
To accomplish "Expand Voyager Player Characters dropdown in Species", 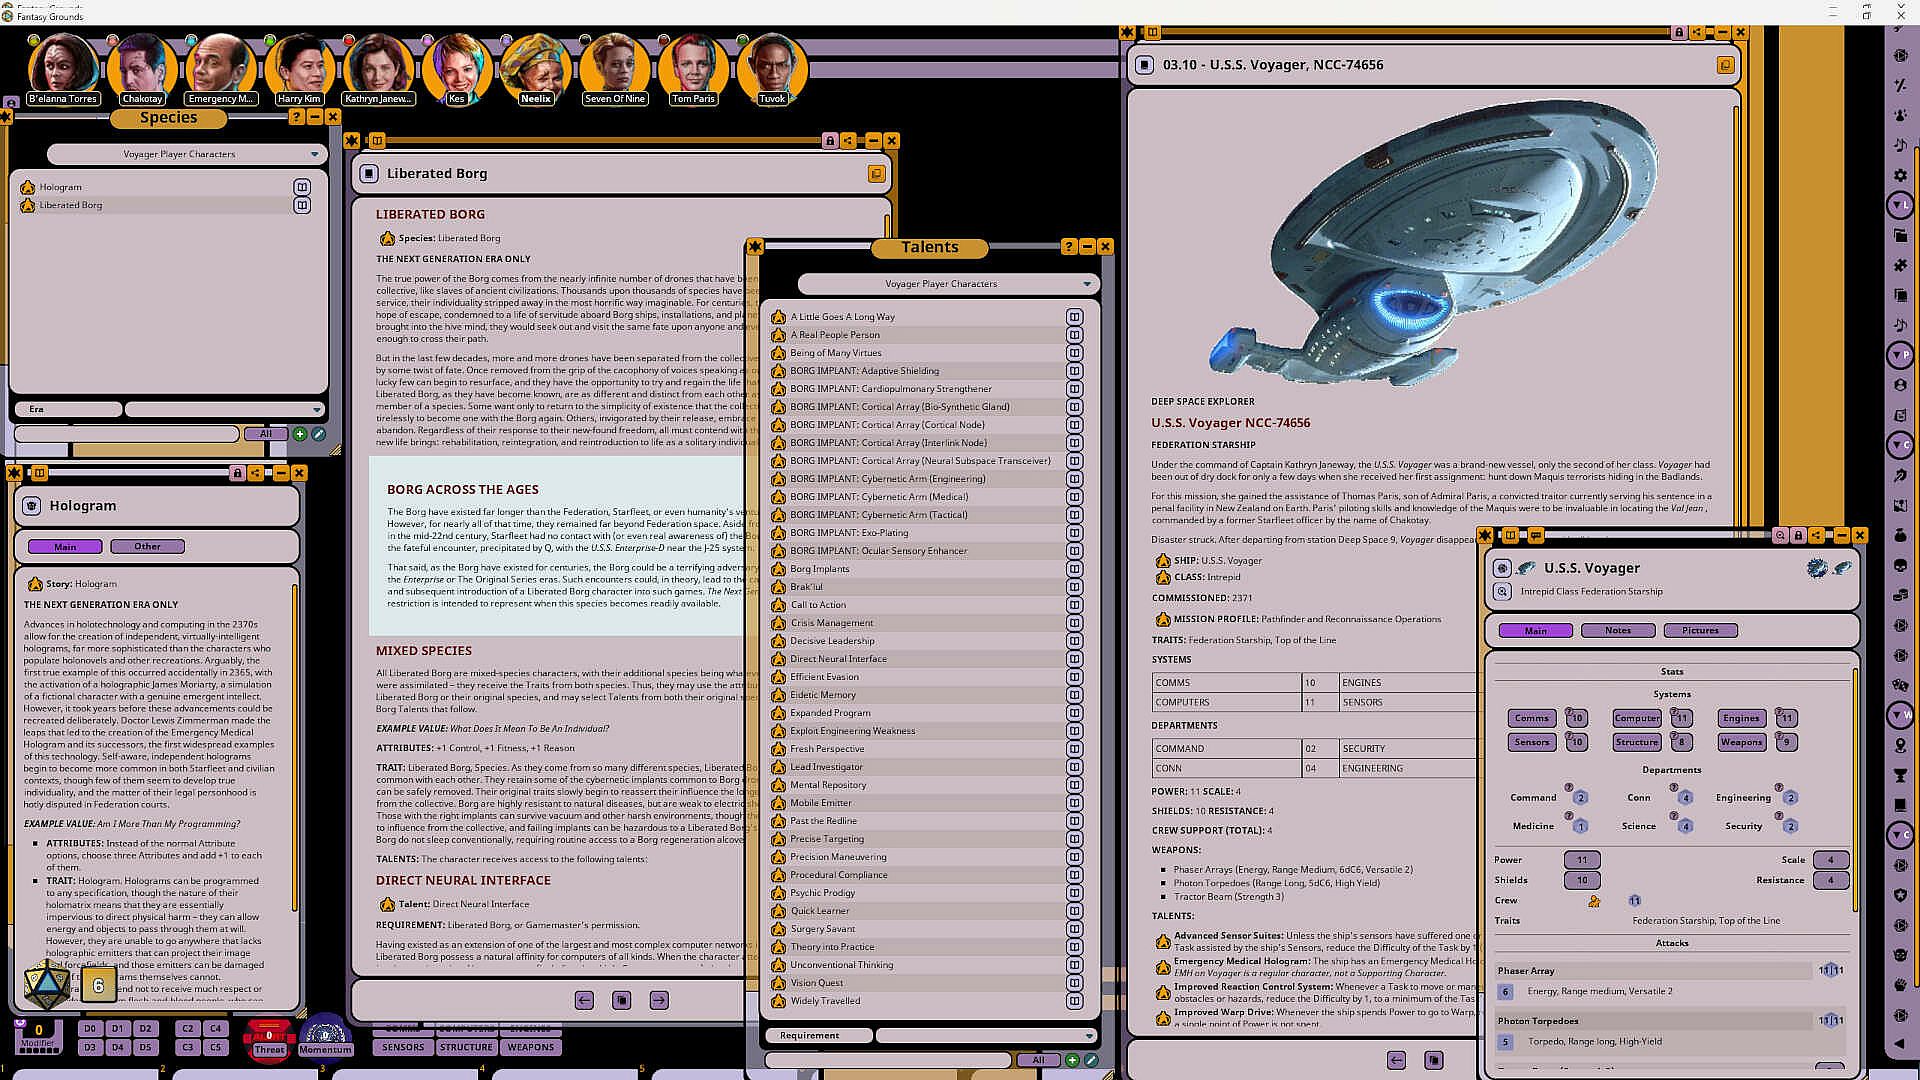I will [314, 155].
